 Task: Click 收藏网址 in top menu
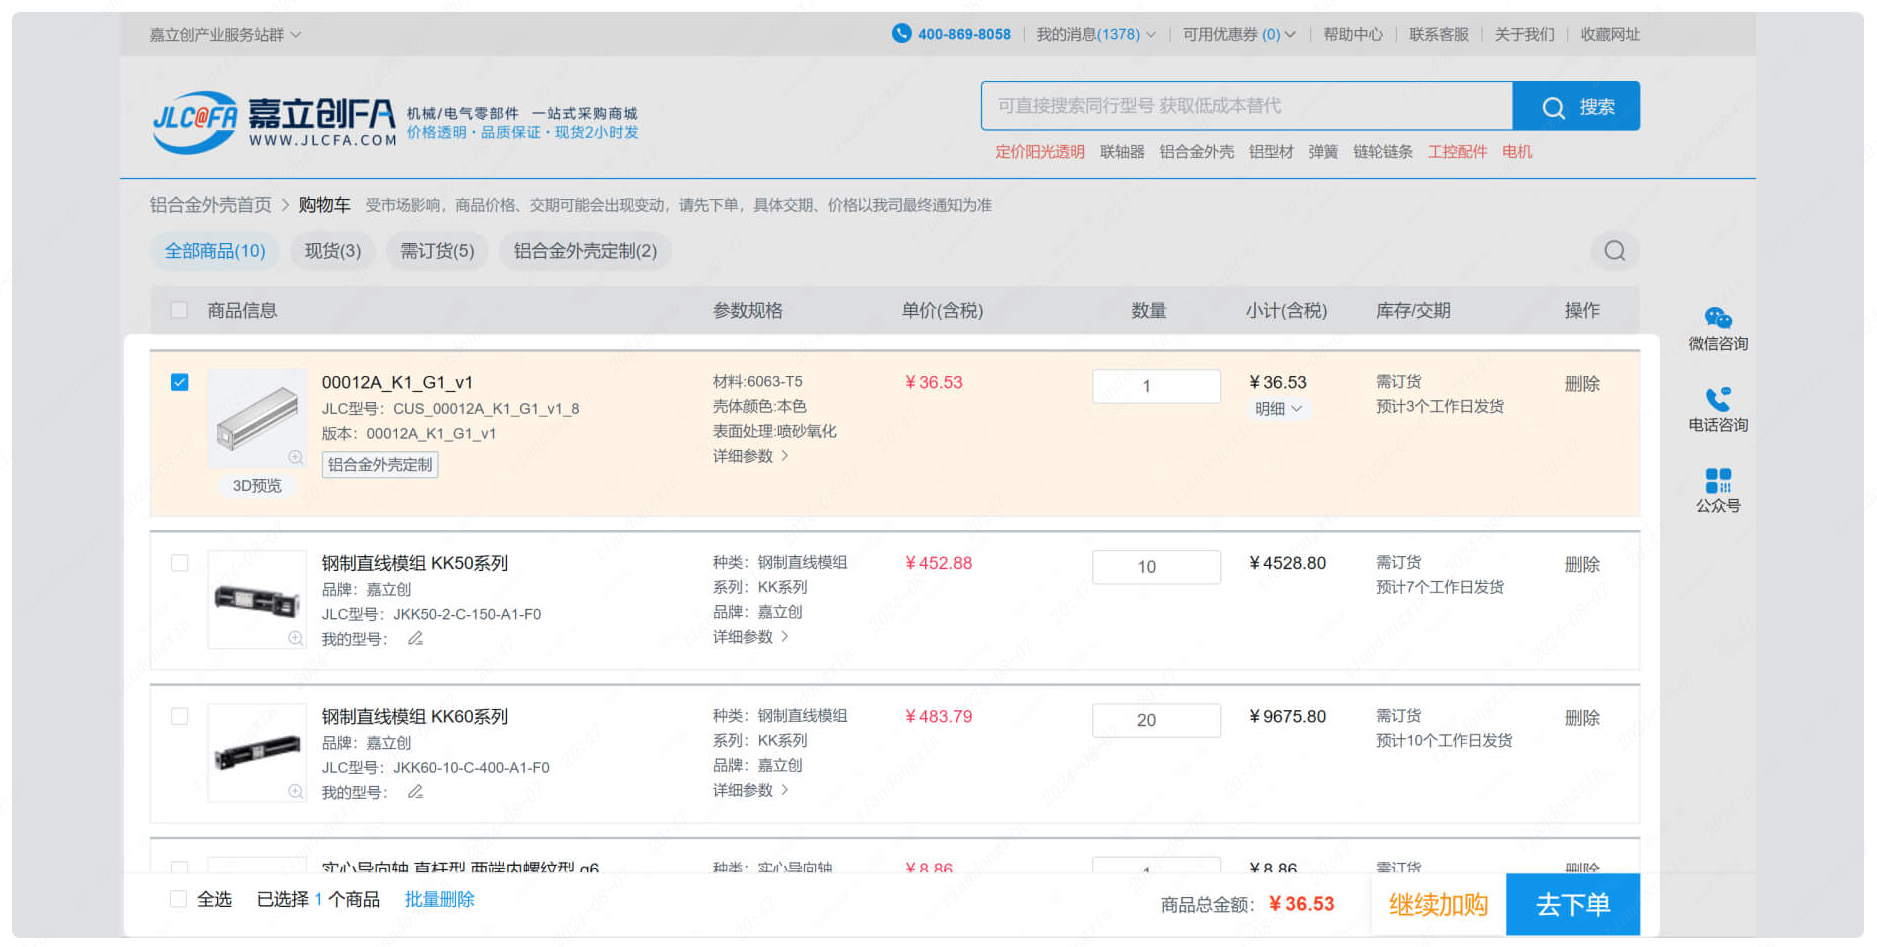point(1610,34)
